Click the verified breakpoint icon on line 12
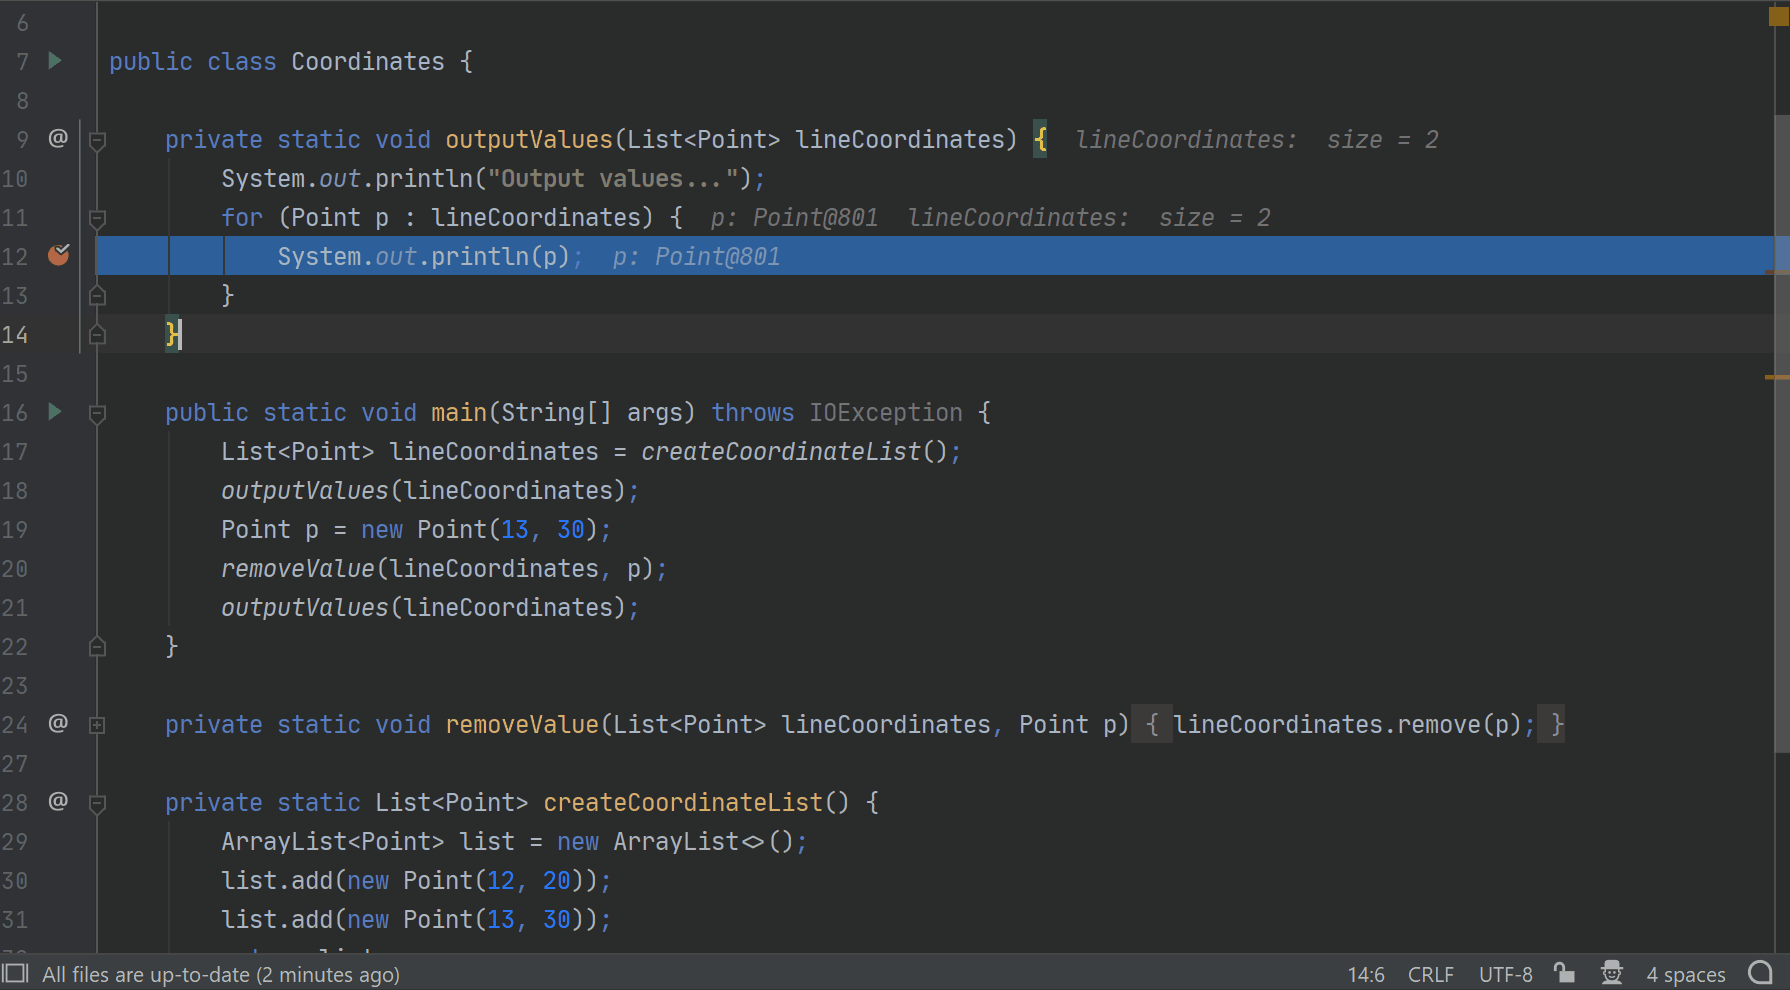Screen dimensions: 1790x990 coord(58,256)
